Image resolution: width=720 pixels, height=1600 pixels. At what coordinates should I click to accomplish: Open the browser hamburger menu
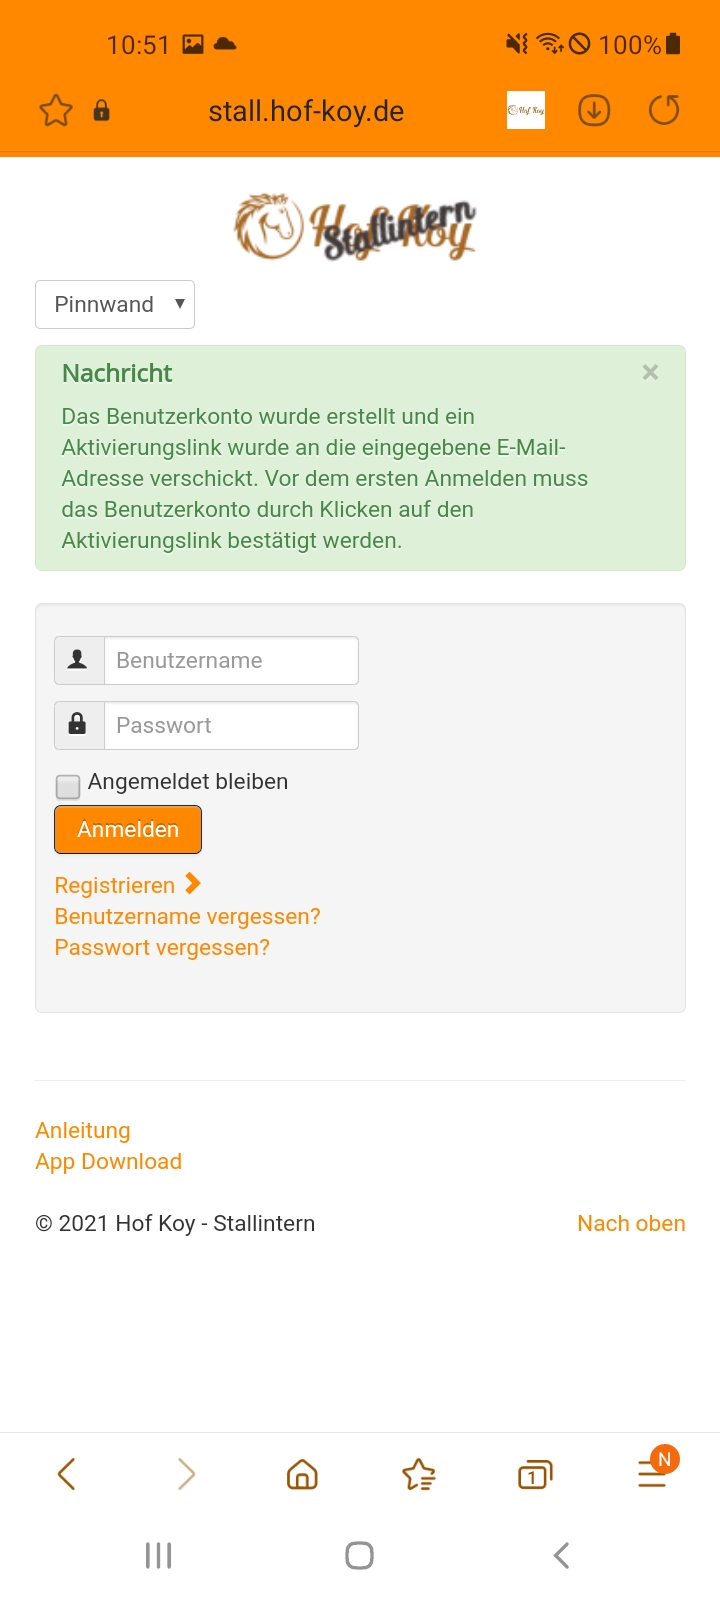652,1474
